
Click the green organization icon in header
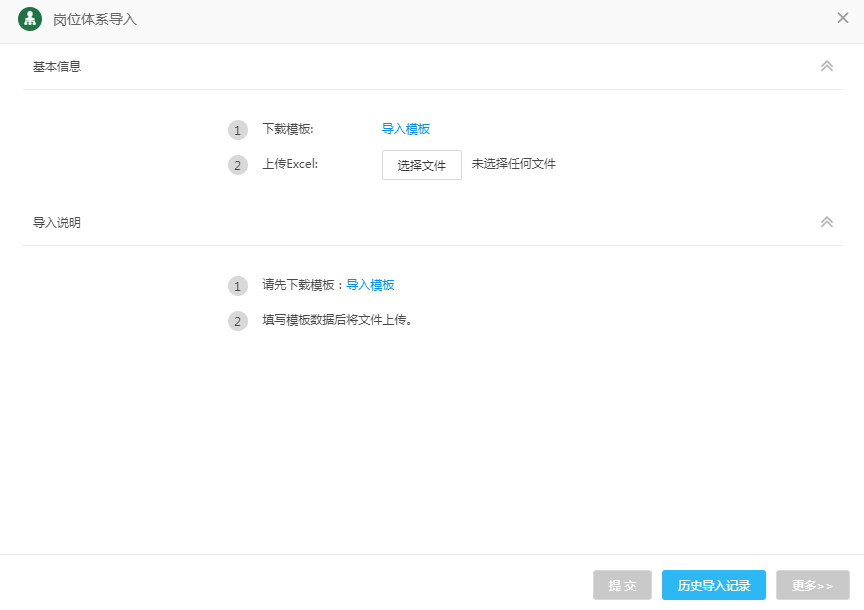(30, 19)
